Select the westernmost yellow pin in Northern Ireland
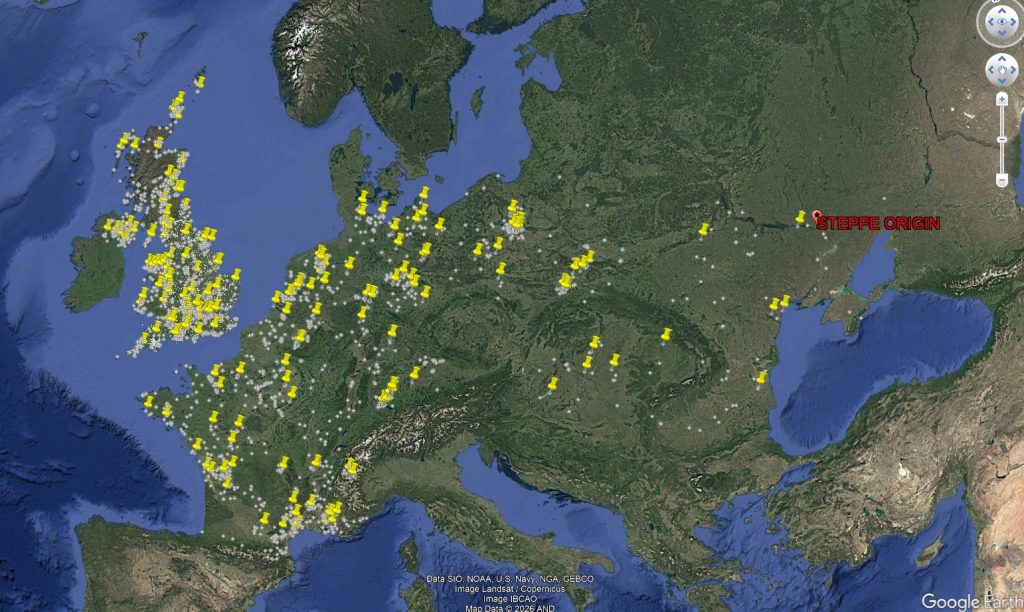 pyautogui.click(x=108, y=225)
